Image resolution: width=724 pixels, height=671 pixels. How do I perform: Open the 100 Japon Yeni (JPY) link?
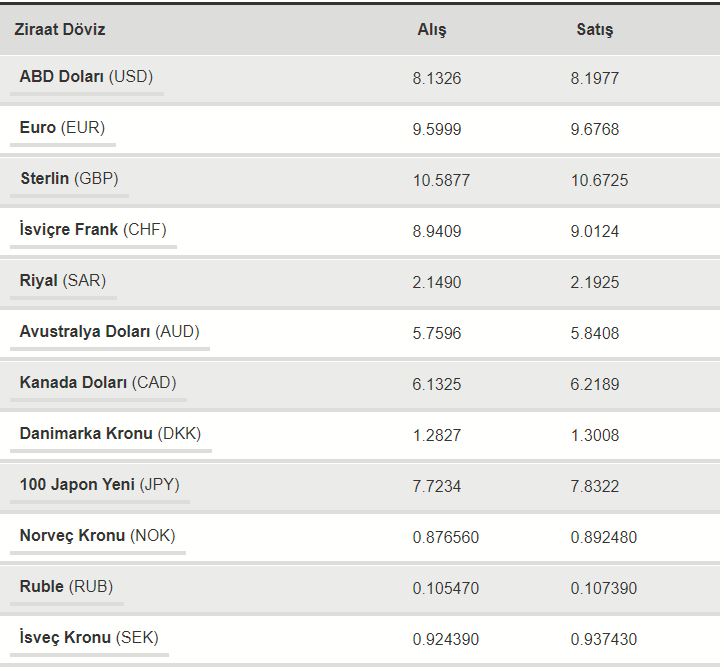99,485
